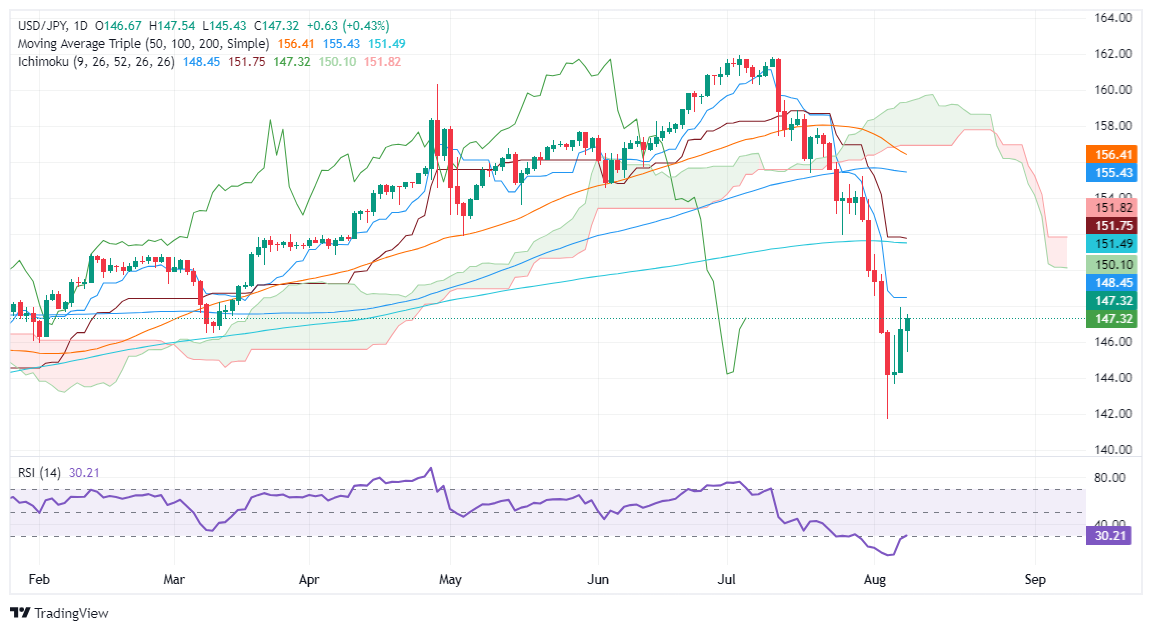Click the orange 156.41 price label
Screen dimensions: 1152x631
click(1114, 155)
